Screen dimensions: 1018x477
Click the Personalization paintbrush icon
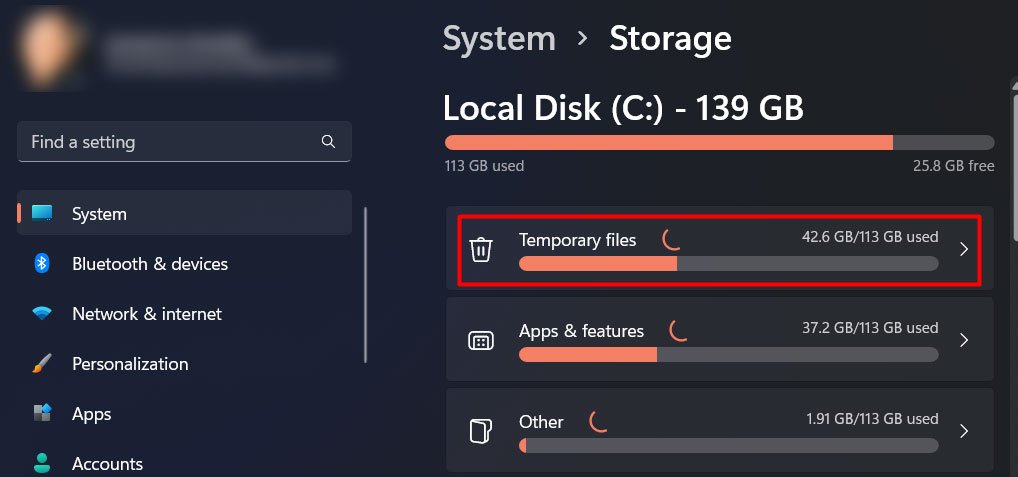point(42,363)
